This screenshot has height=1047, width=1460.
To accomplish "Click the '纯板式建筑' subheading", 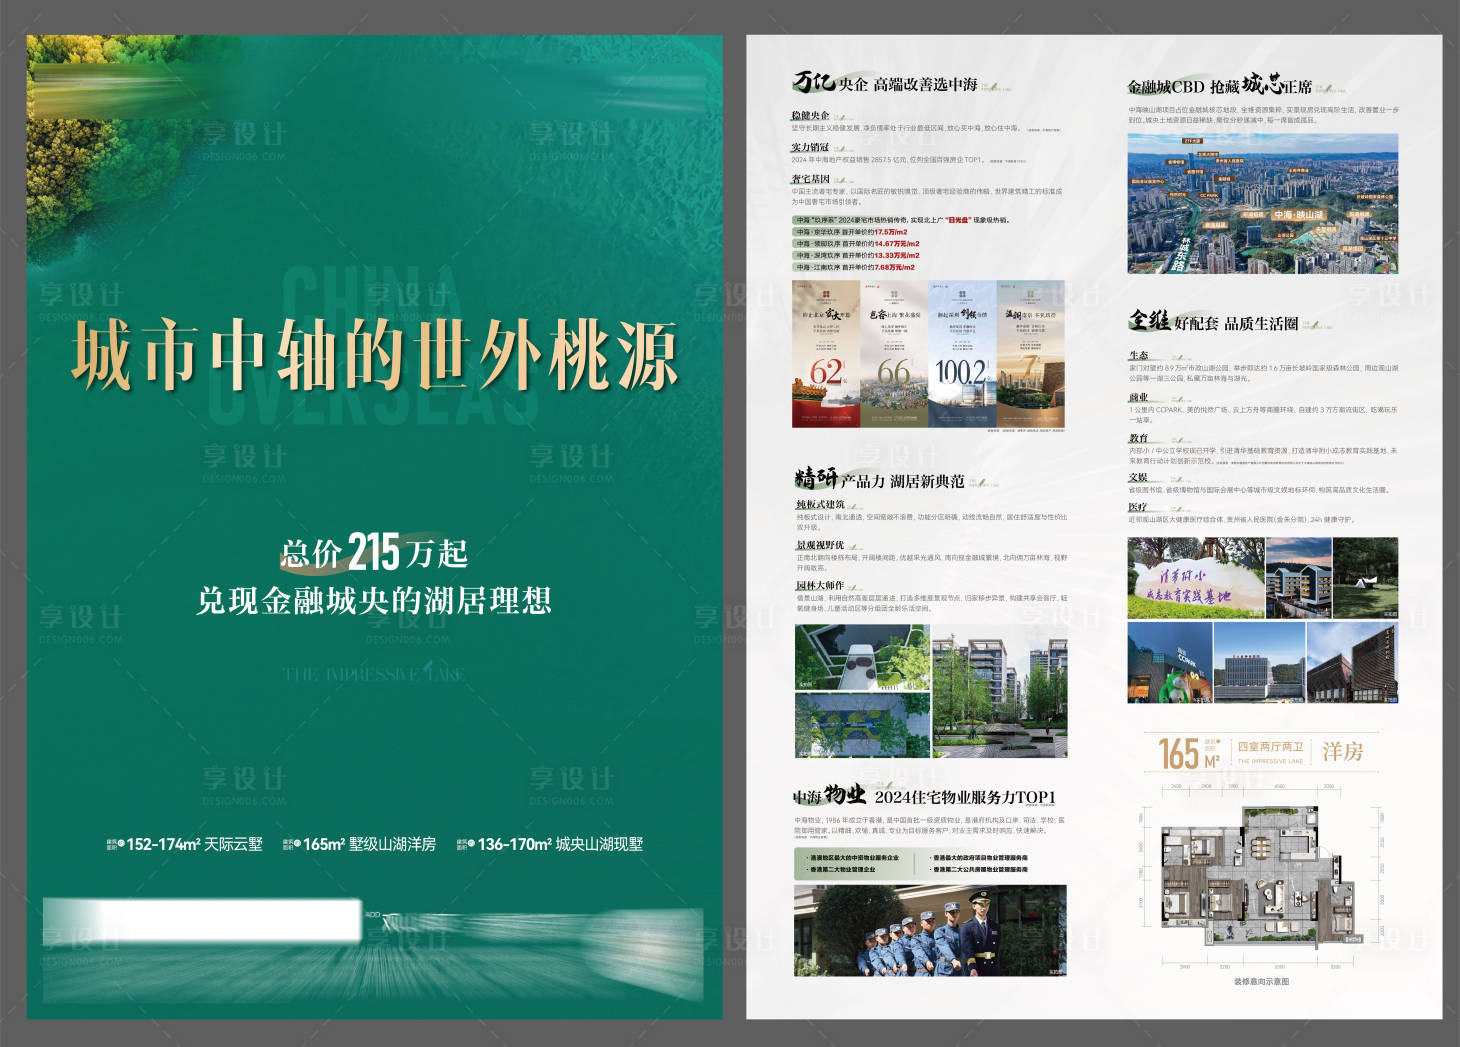I will (x=820, y=505).
